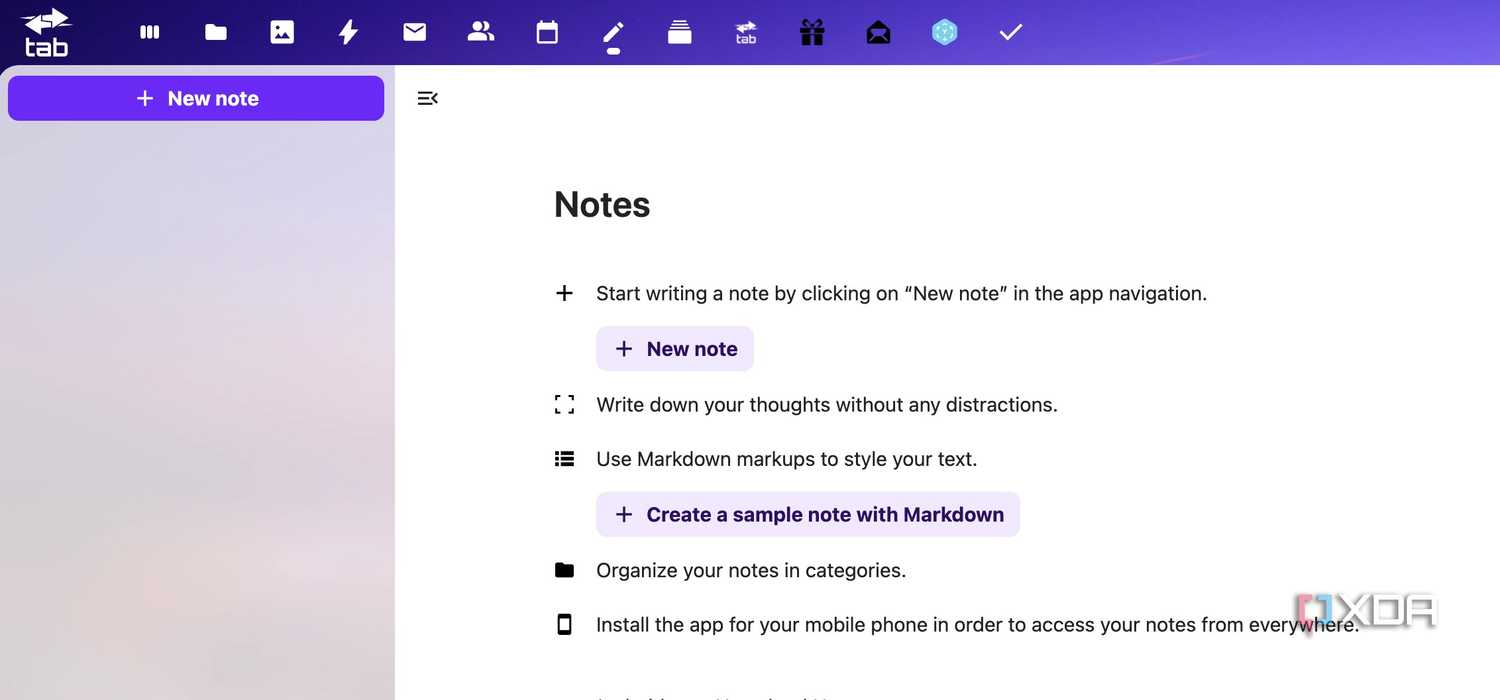Viewport: 1500px width, 700px height.
Task: Open the Mail envelope icon
Action: tap(415, 32)
